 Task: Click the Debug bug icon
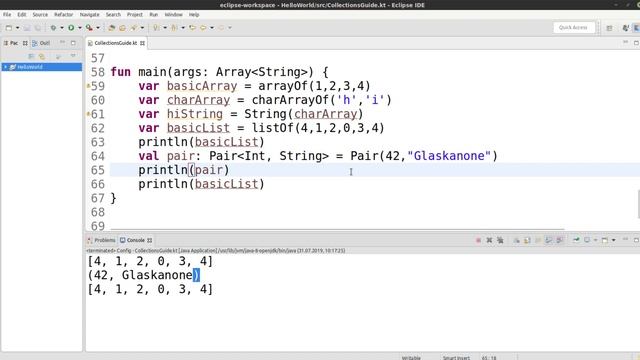coord(53,28)
